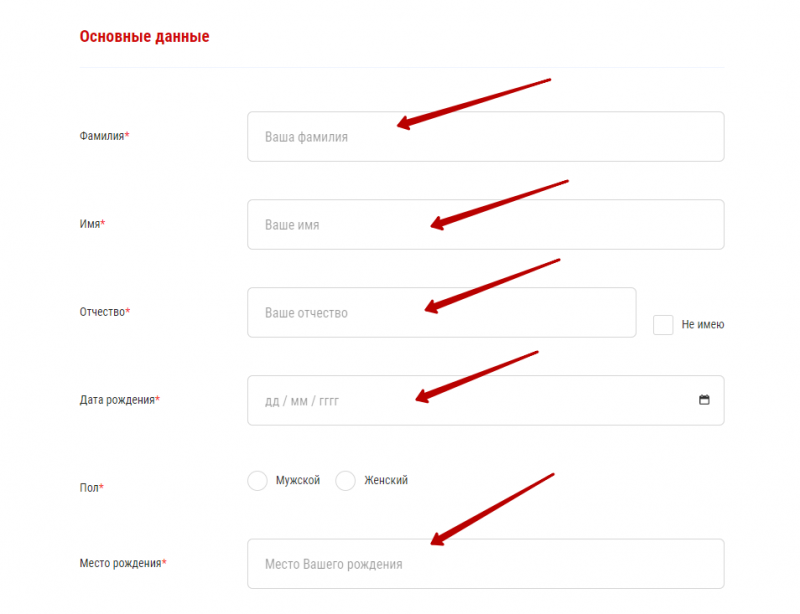Focus the "Место Вашего рождения" field
Viewport: 800px width, 614px height.
point(485,564)
